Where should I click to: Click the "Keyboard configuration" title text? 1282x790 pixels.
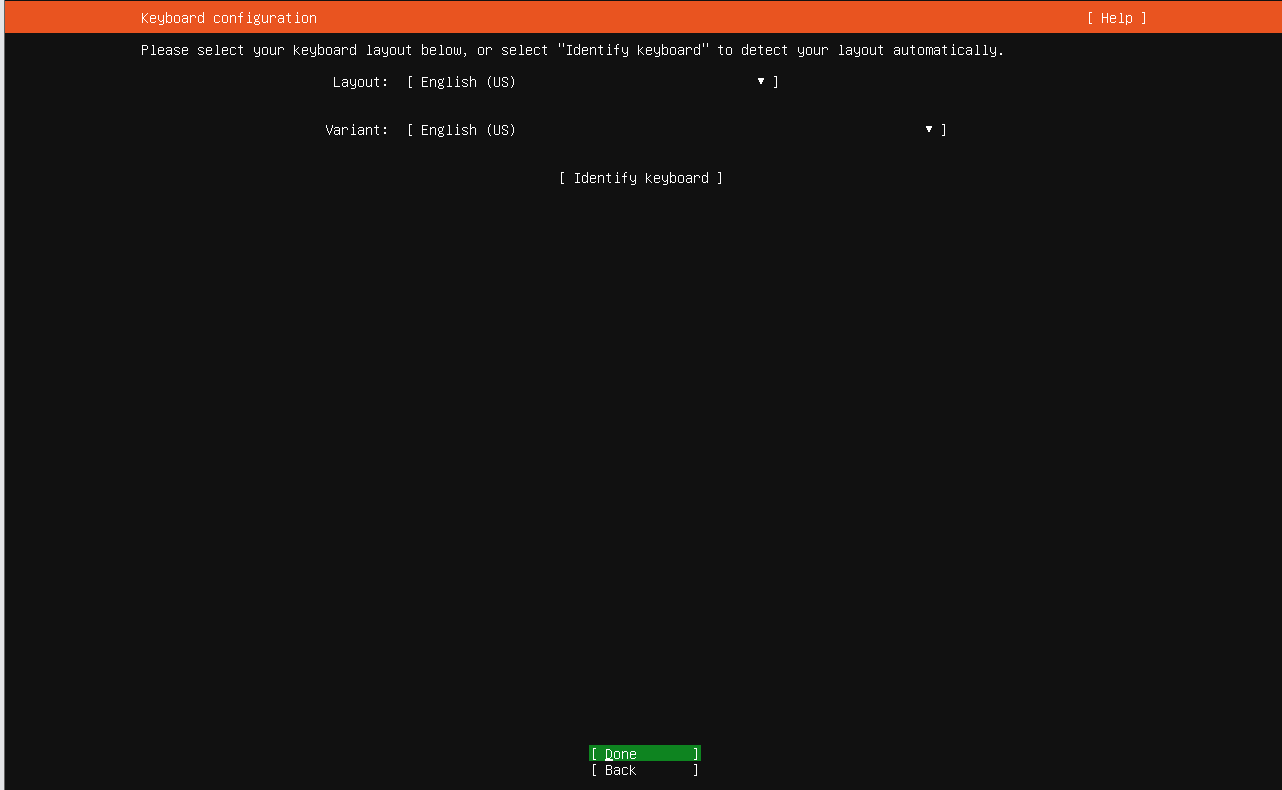(229, 18)
